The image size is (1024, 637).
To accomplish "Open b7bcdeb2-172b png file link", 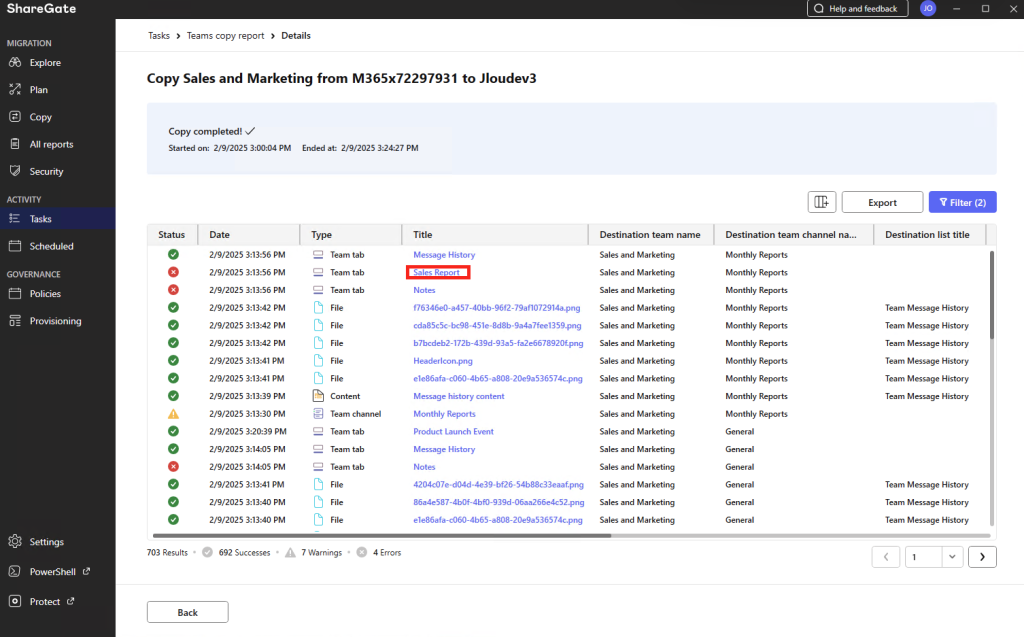I will point(498,343).
